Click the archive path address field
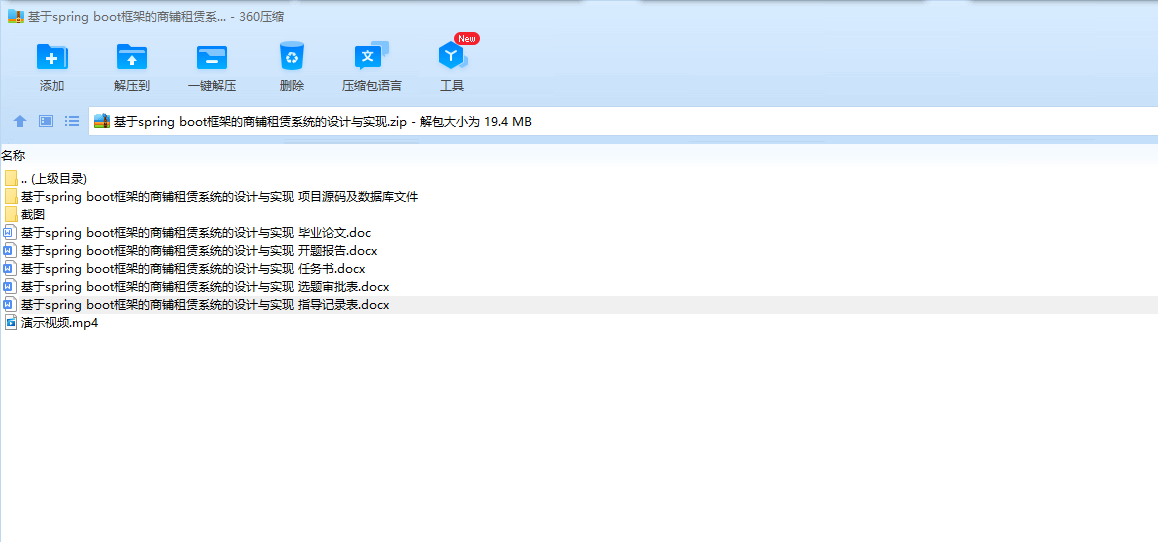This screenshot has width=1158, height=542. (x=623, y=122)
